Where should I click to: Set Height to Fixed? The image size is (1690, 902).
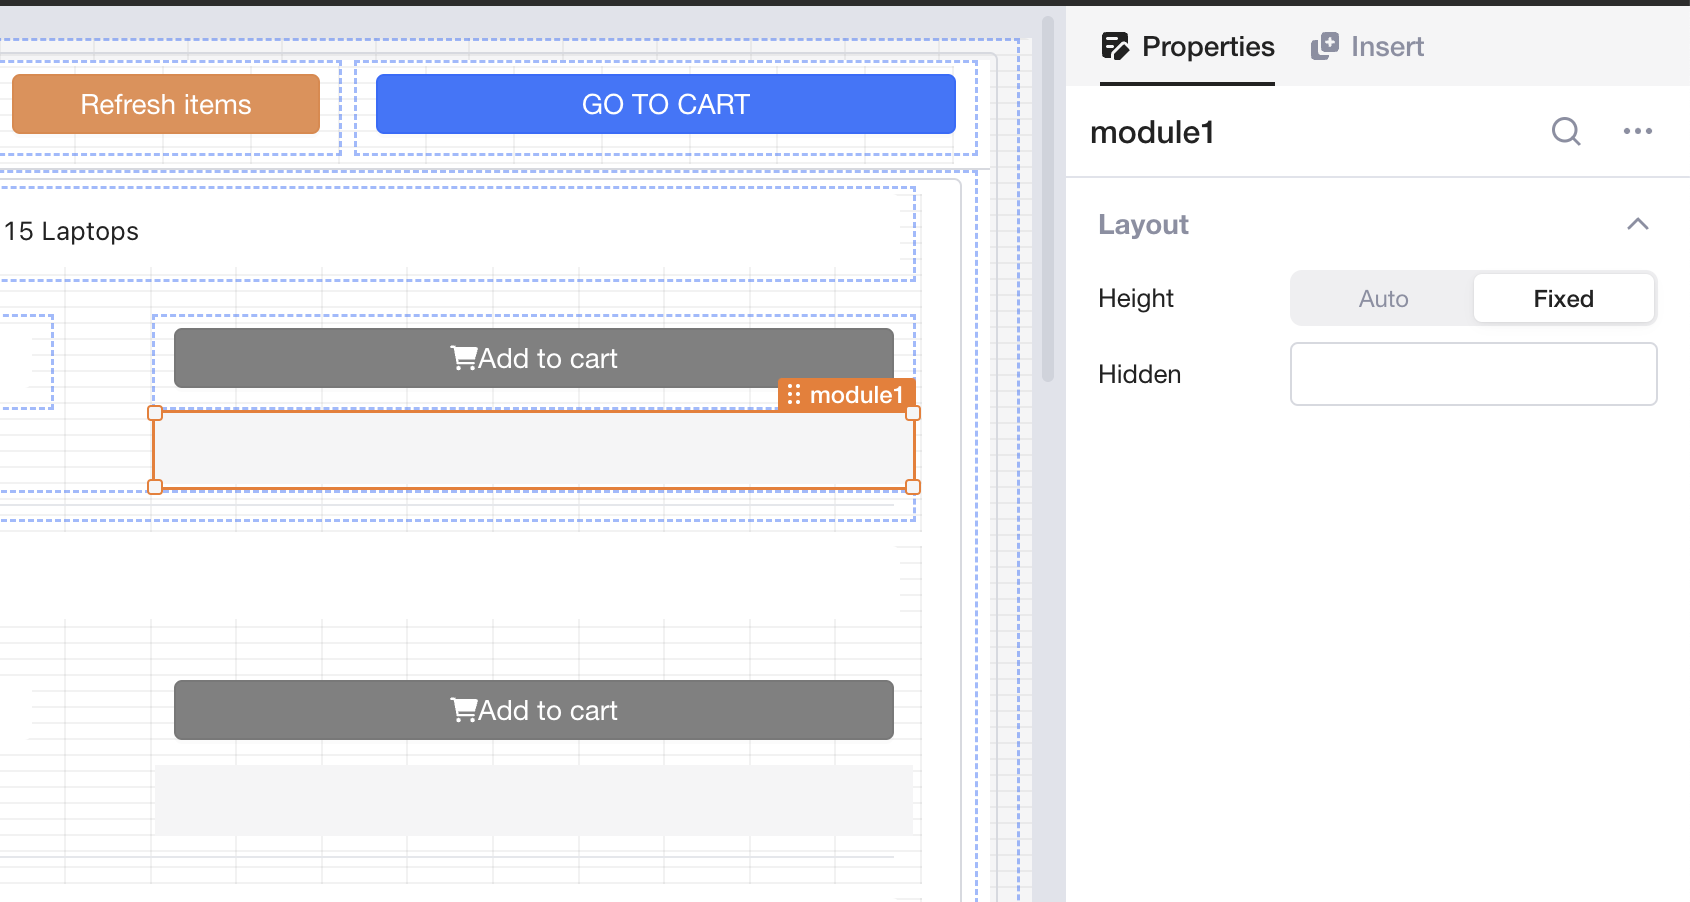[x=1563, y=299]
